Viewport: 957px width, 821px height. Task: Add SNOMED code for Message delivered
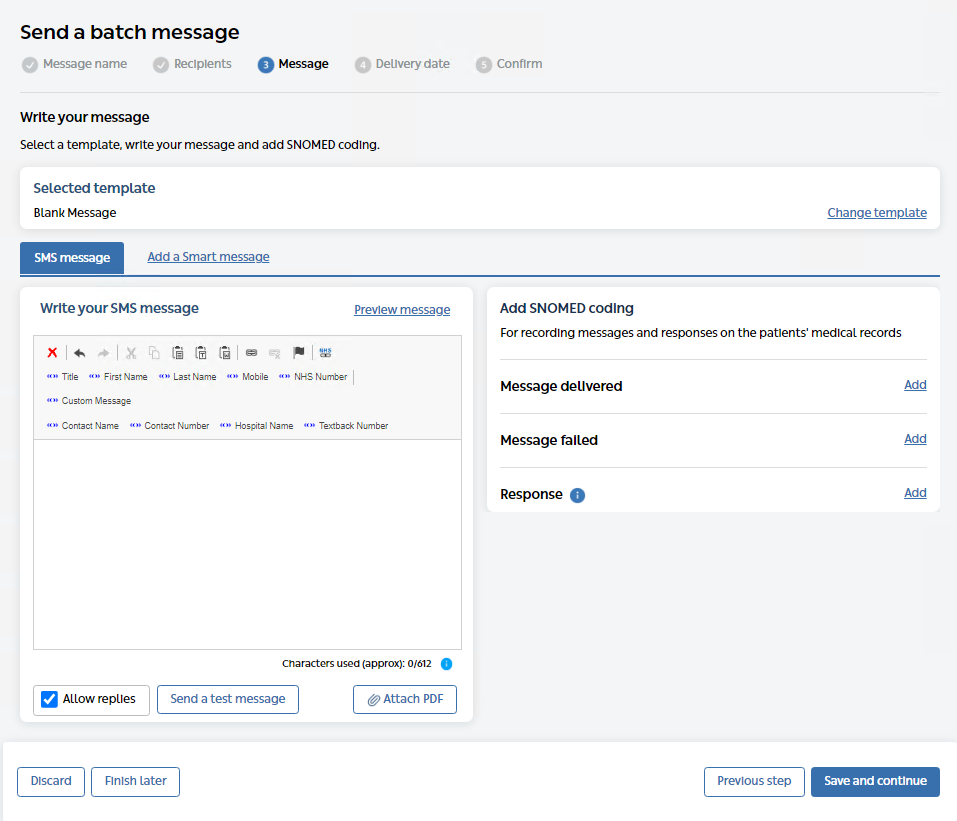914,385
